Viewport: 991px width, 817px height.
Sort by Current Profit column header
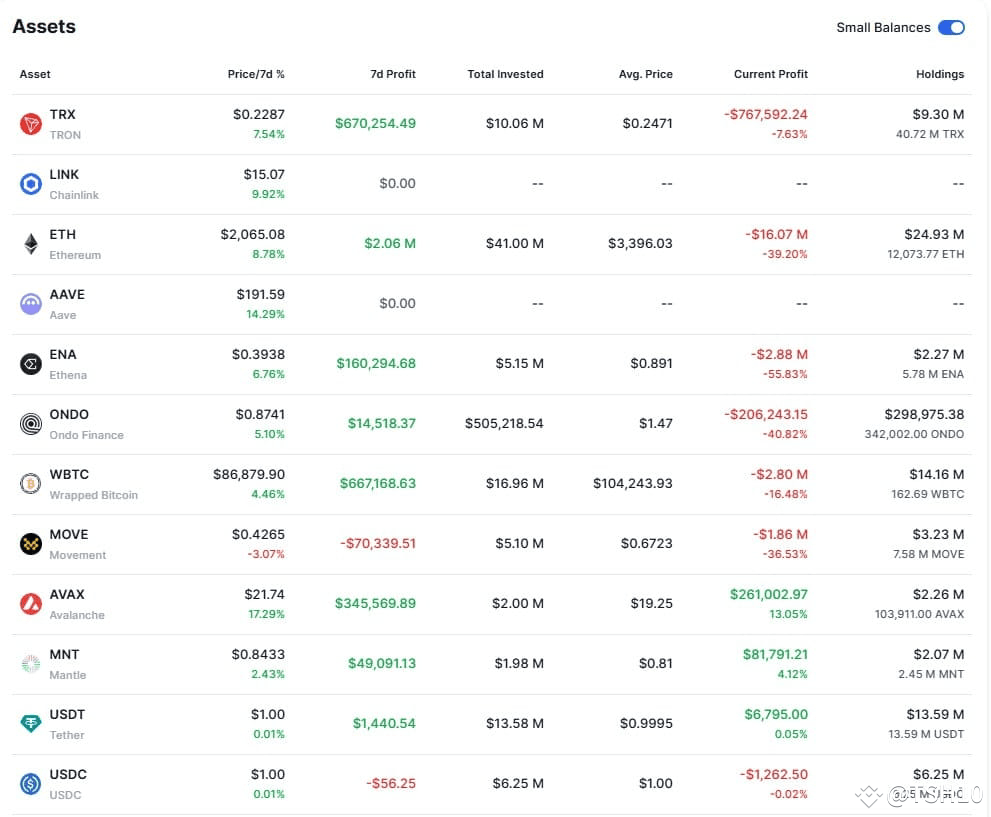pos(770,75)
